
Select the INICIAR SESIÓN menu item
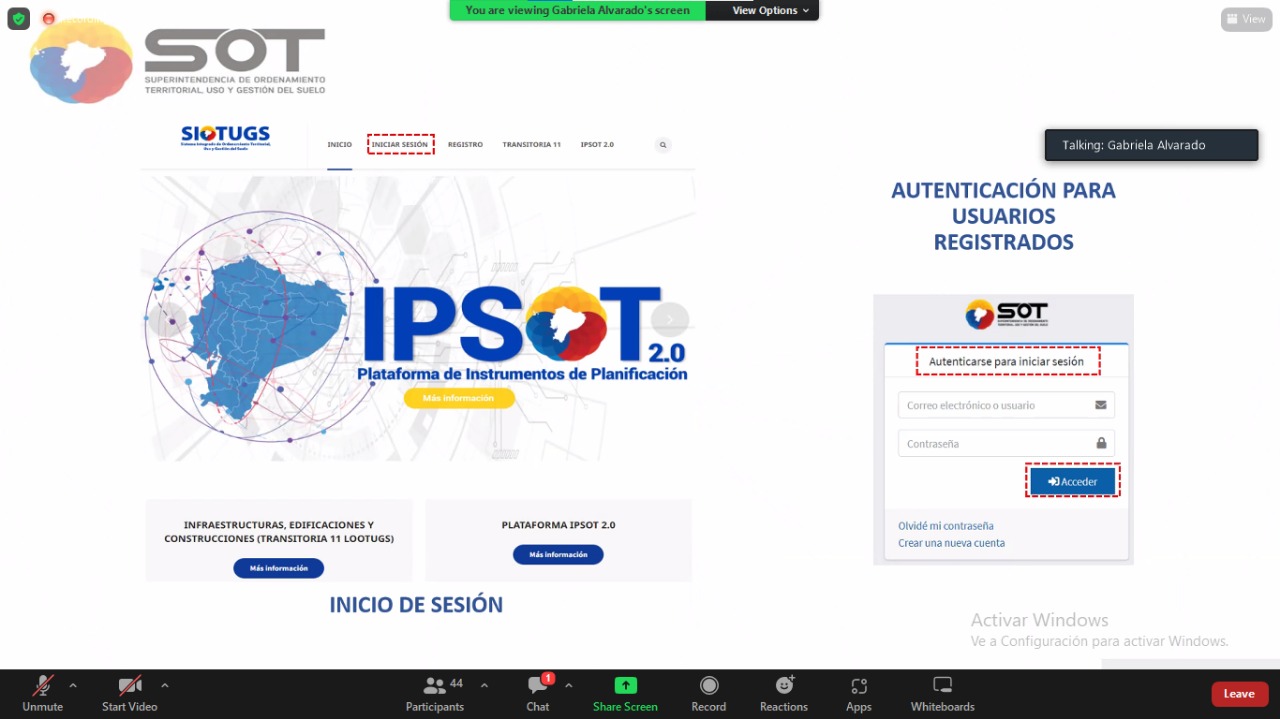pyautogui.click(x=400, y=145)
